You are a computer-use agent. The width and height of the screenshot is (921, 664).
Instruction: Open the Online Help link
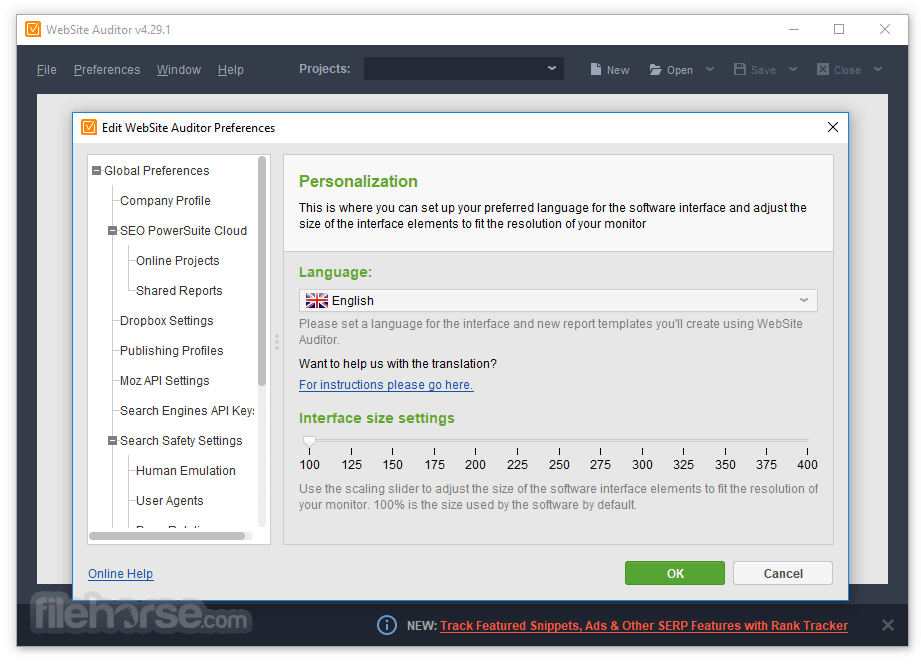(x=120, y=573)
